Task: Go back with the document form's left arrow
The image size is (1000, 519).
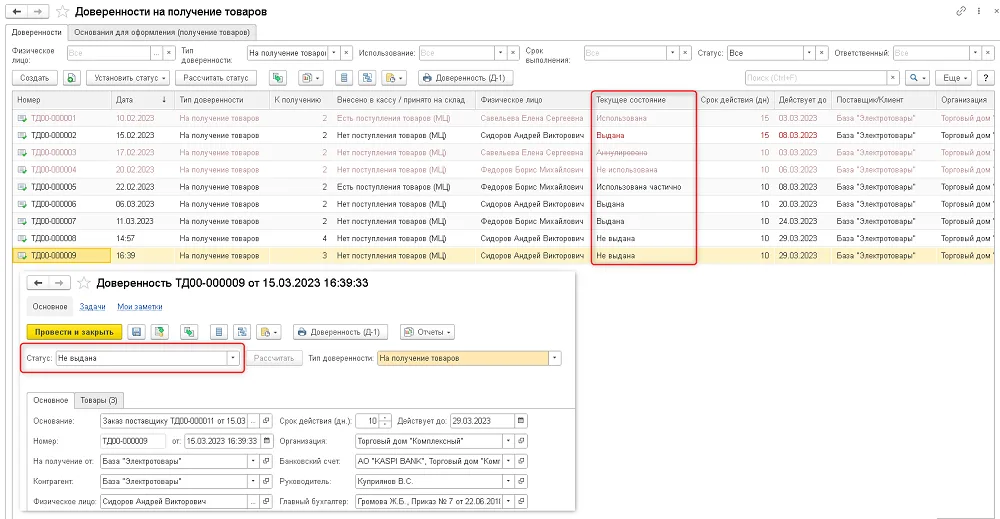Action: (38, 283)
